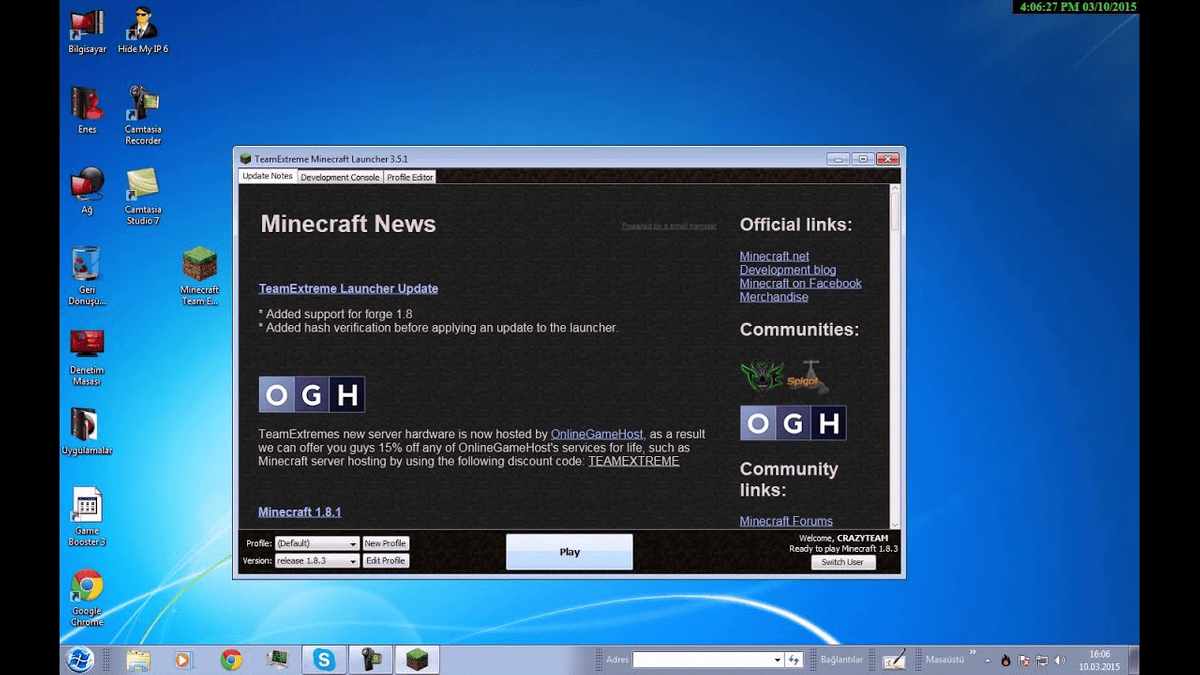Open the Action Center flag in the tray
1200x675 pixels.
click(x=1025, y=660)
